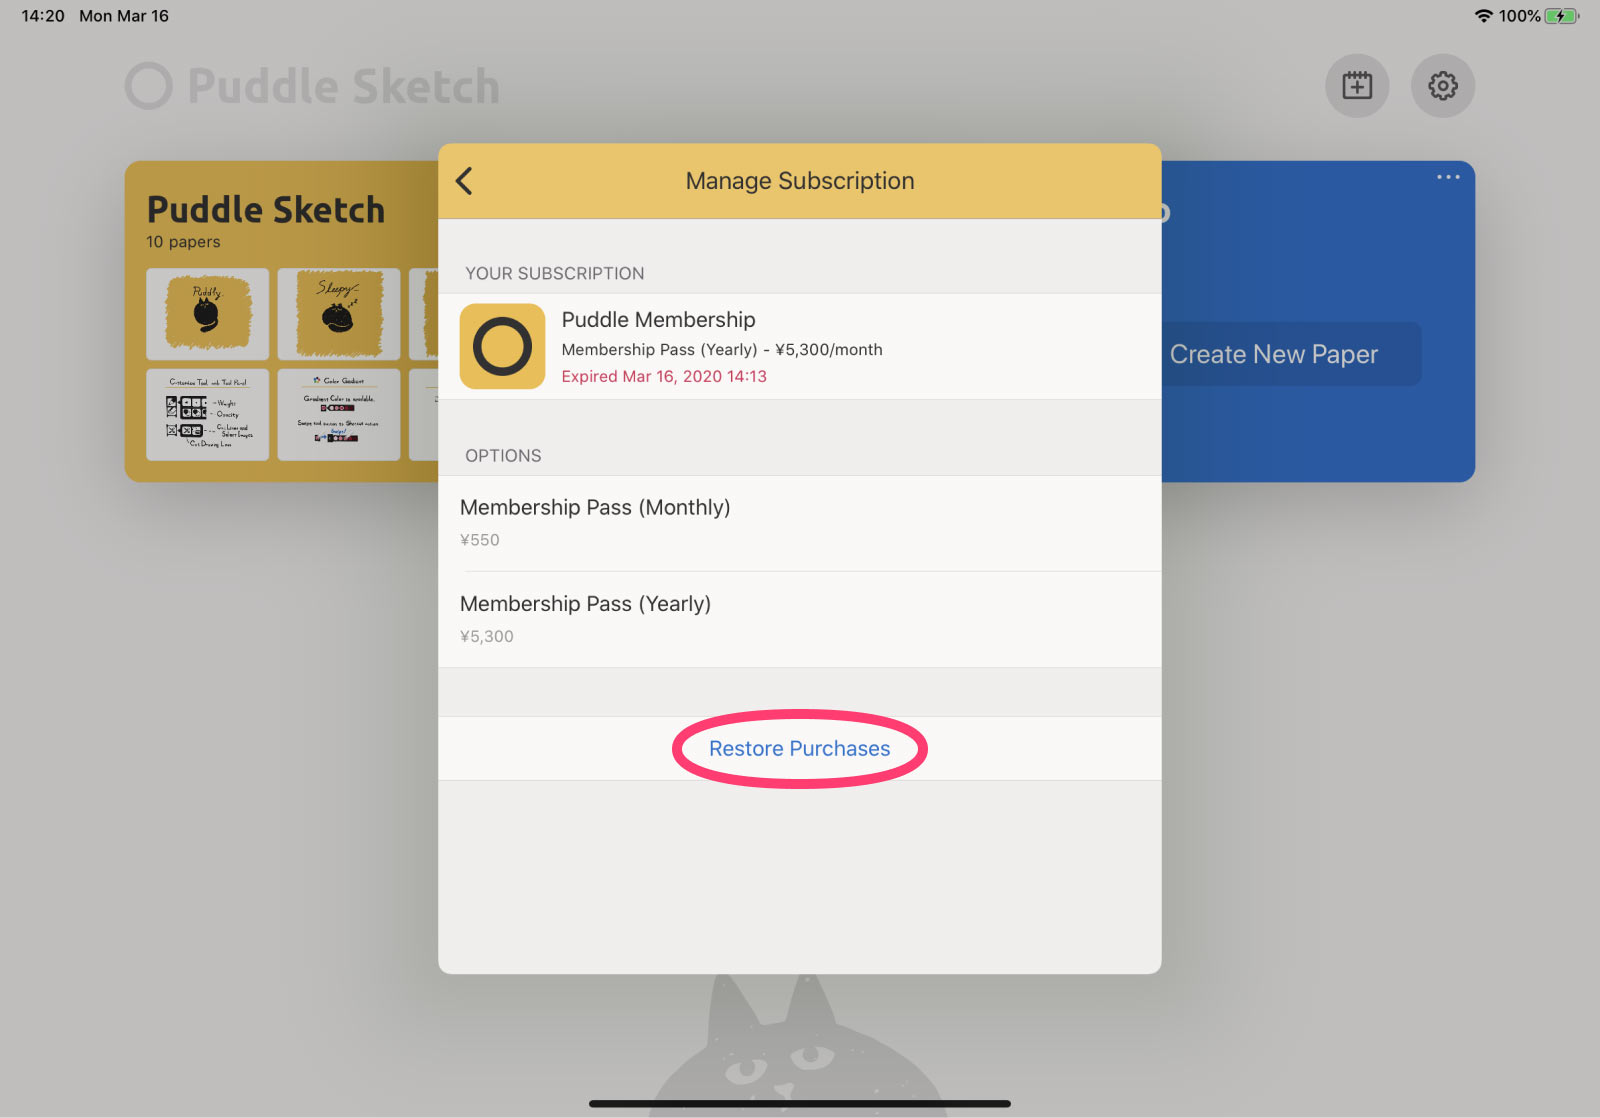Open the Customize Tool paper thumbnail

pyautogui.click(x=207, y=415)
